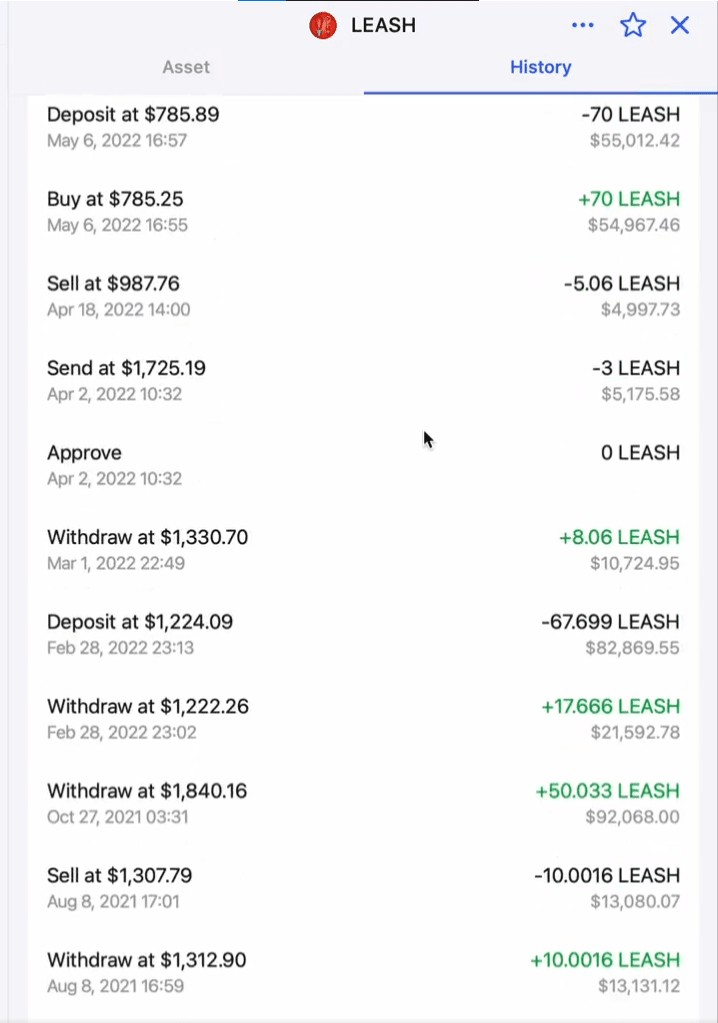Open the Withdraw at $1,330.70 entry

pyautogui.click(x=363, y=549)
